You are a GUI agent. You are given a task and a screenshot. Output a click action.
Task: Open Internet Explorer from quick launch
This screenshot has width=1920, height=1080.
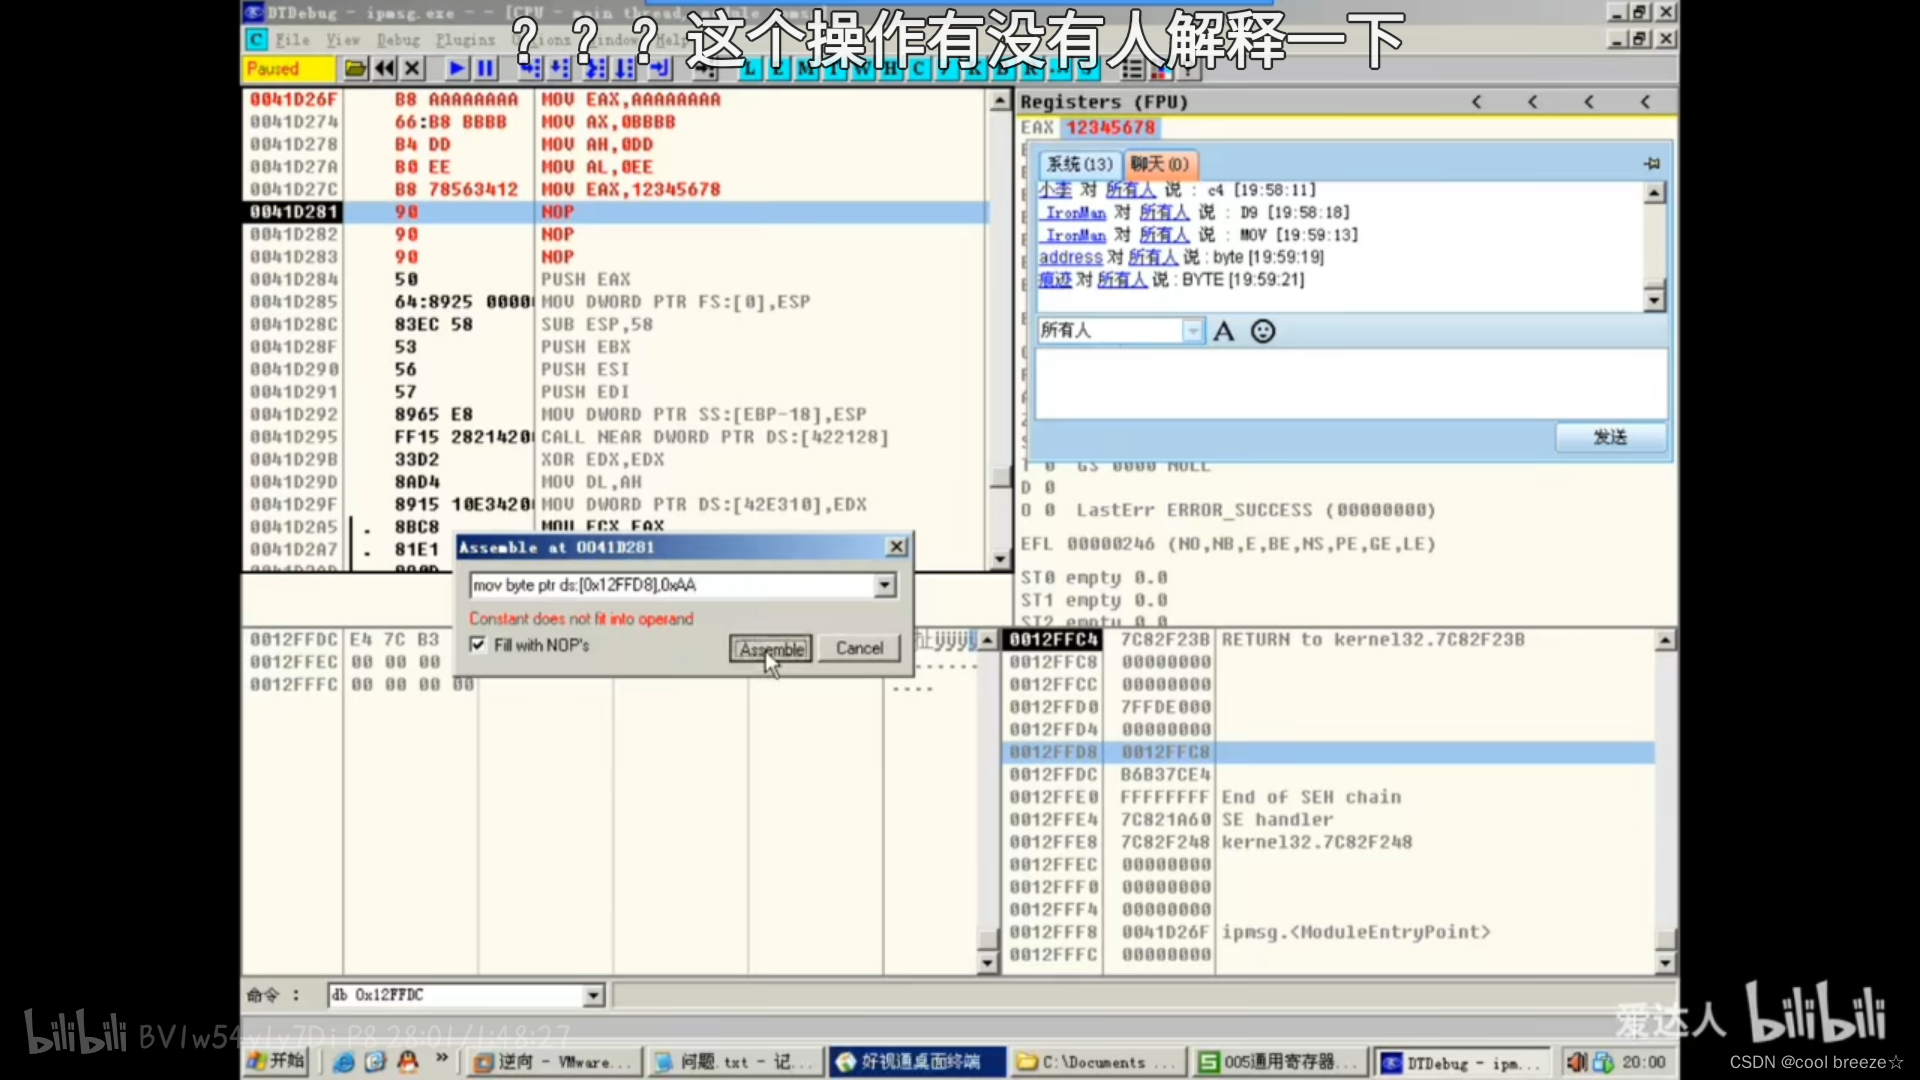pyautogui.click(x=343, y=1062)
